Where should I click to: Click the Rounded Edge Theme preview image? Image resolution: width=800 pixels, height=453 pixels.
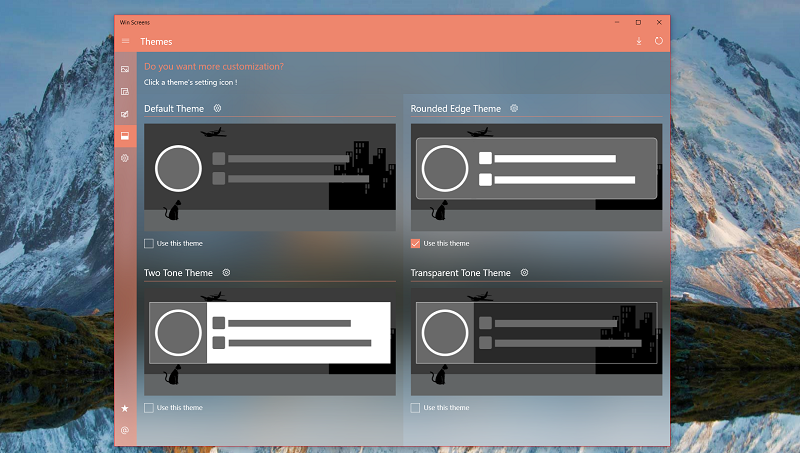click(536, 178)
